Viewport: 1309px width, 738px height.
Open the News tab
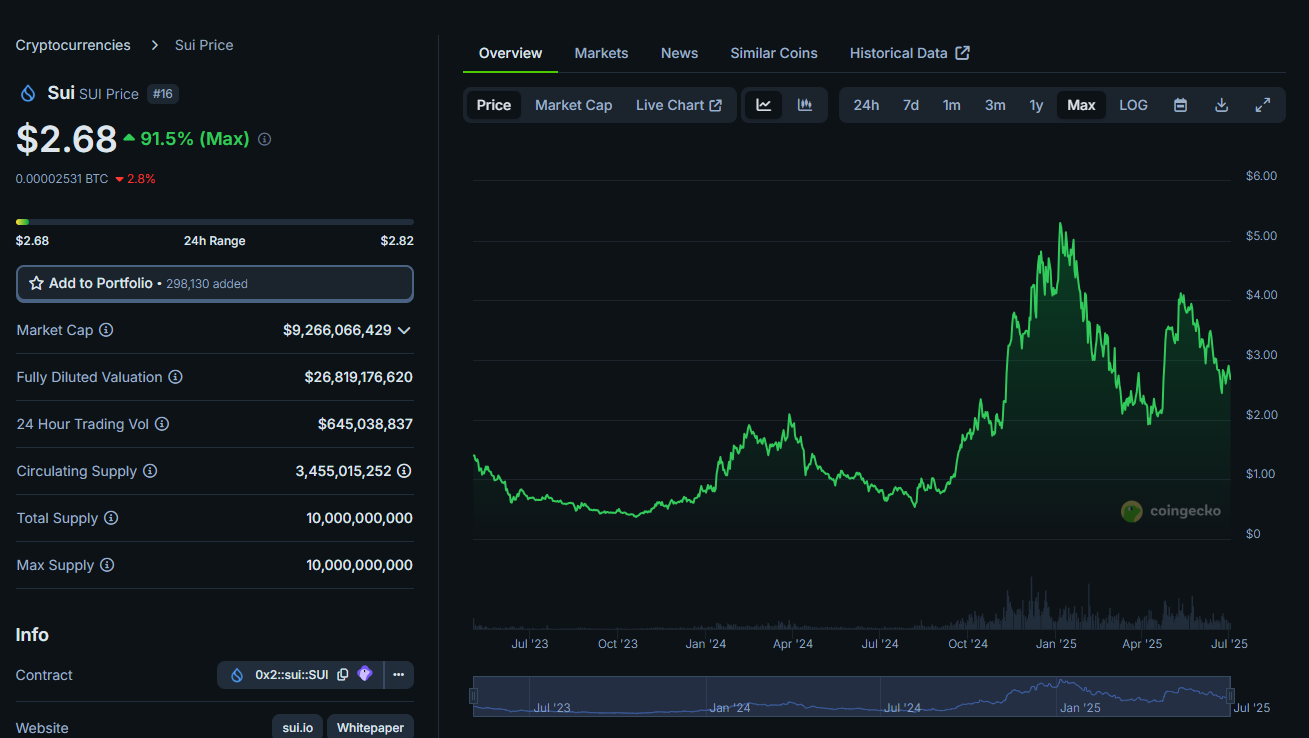(679, 53)
